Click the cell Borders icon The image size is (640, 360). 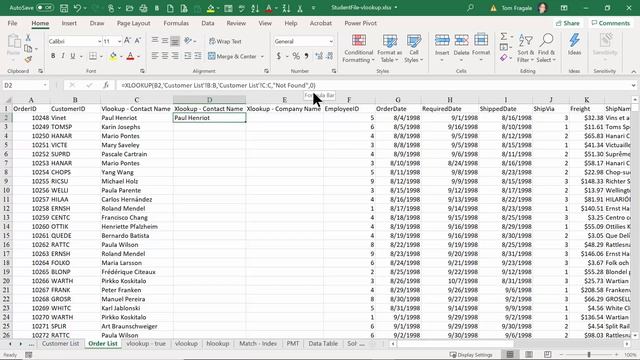coord(93,56)
